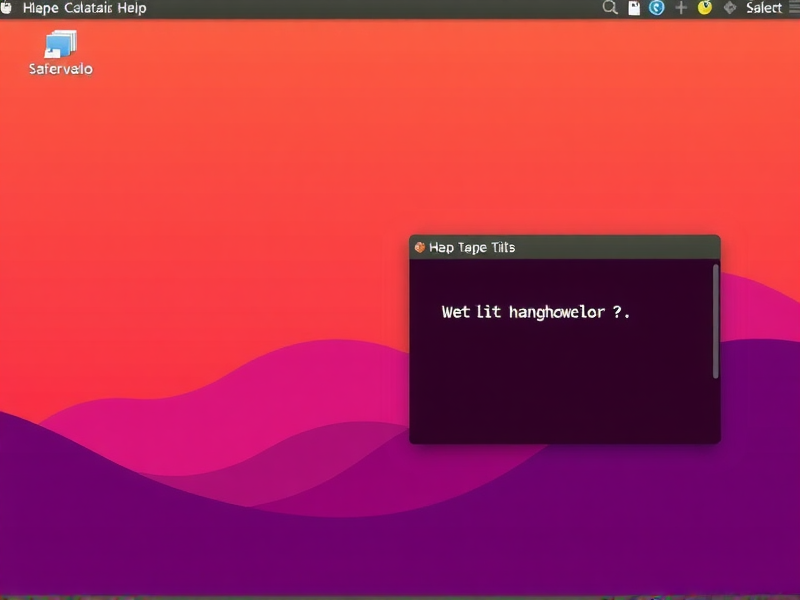Click the Safervalo text label on desktop
The width and height of the screenshot is (800, 600).
coord(61,69)
